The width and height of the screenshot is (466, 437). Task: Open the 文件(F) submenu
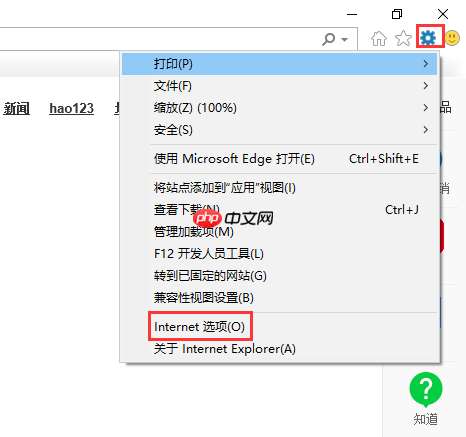pyautogui.click(x=279, y=86)
